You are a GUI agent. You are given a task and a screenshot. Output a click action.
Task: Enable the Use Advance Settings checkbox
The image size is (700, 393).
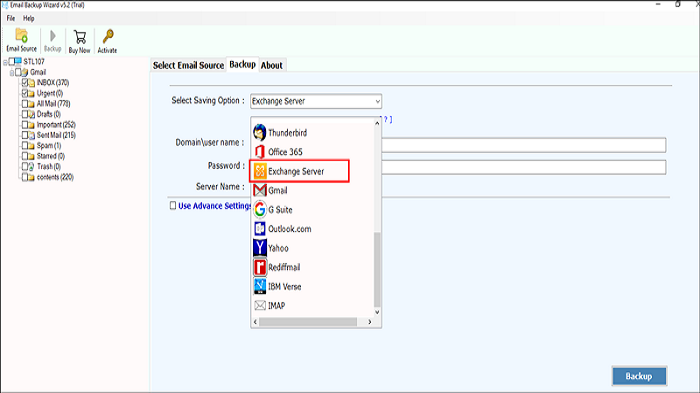(x=173, y=205)
